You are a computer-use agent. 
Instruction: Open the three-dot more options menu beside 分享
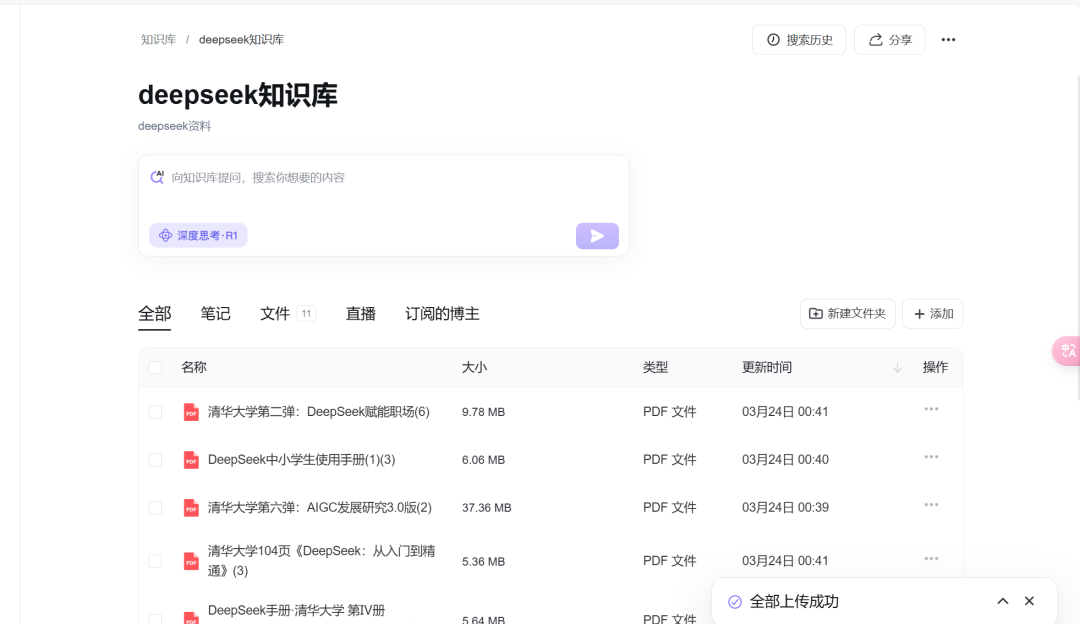(x=948, y=40)
